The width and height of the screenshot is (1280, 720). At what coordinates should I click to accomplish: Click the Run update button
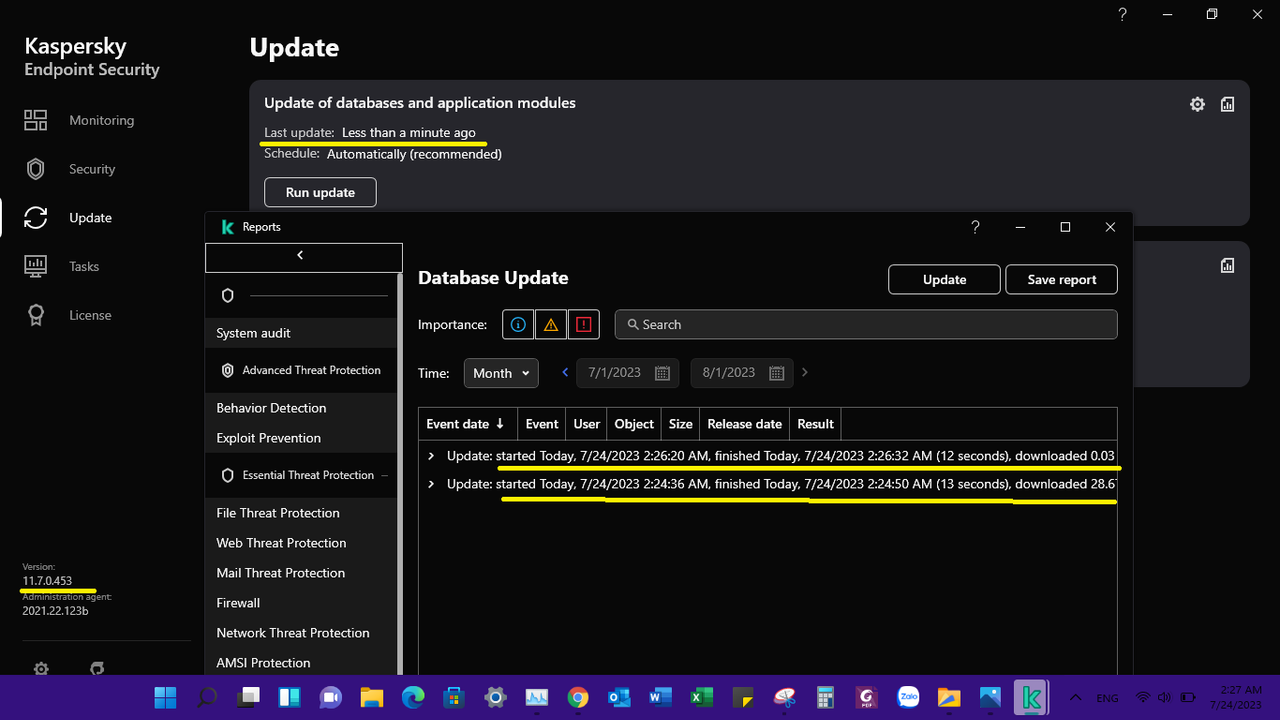point(320,192)
